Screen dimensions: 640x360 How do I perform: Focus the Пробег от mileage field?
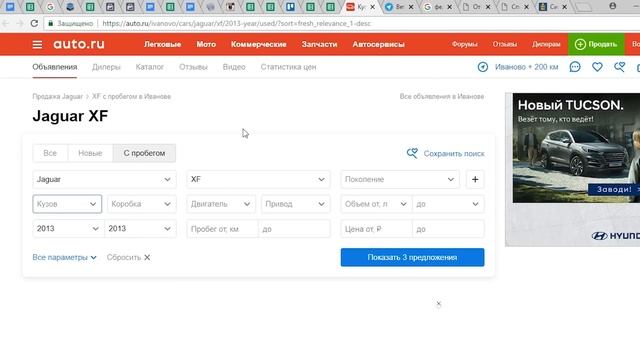pos(222,229)
